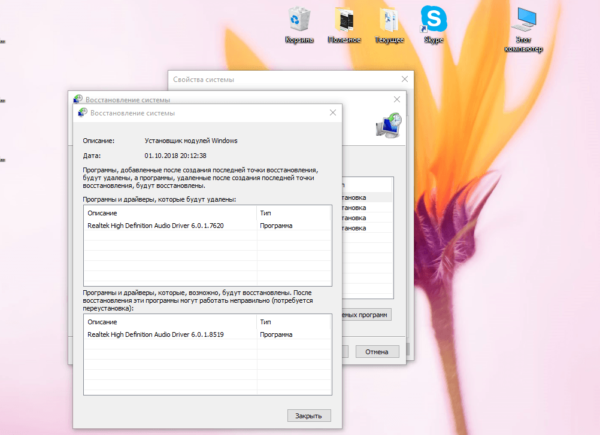Click the Программа cell in the 6.0.1.7620 row
Screen dimensions: 600x435
[x=276, y=226]
